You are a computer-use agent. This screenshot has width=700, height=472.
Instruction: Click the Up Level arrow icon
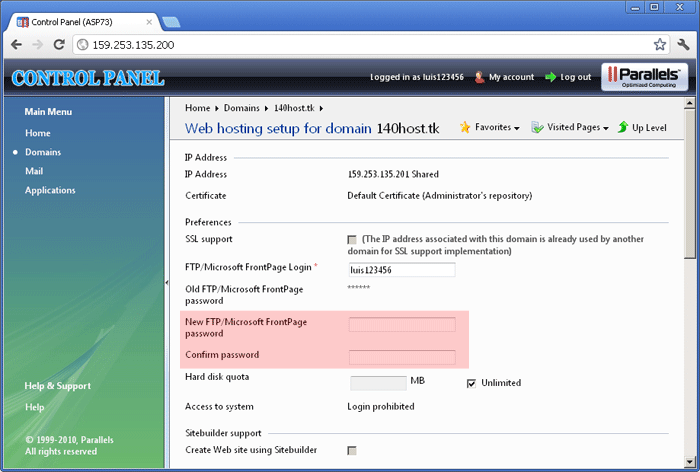coord(624,128)
